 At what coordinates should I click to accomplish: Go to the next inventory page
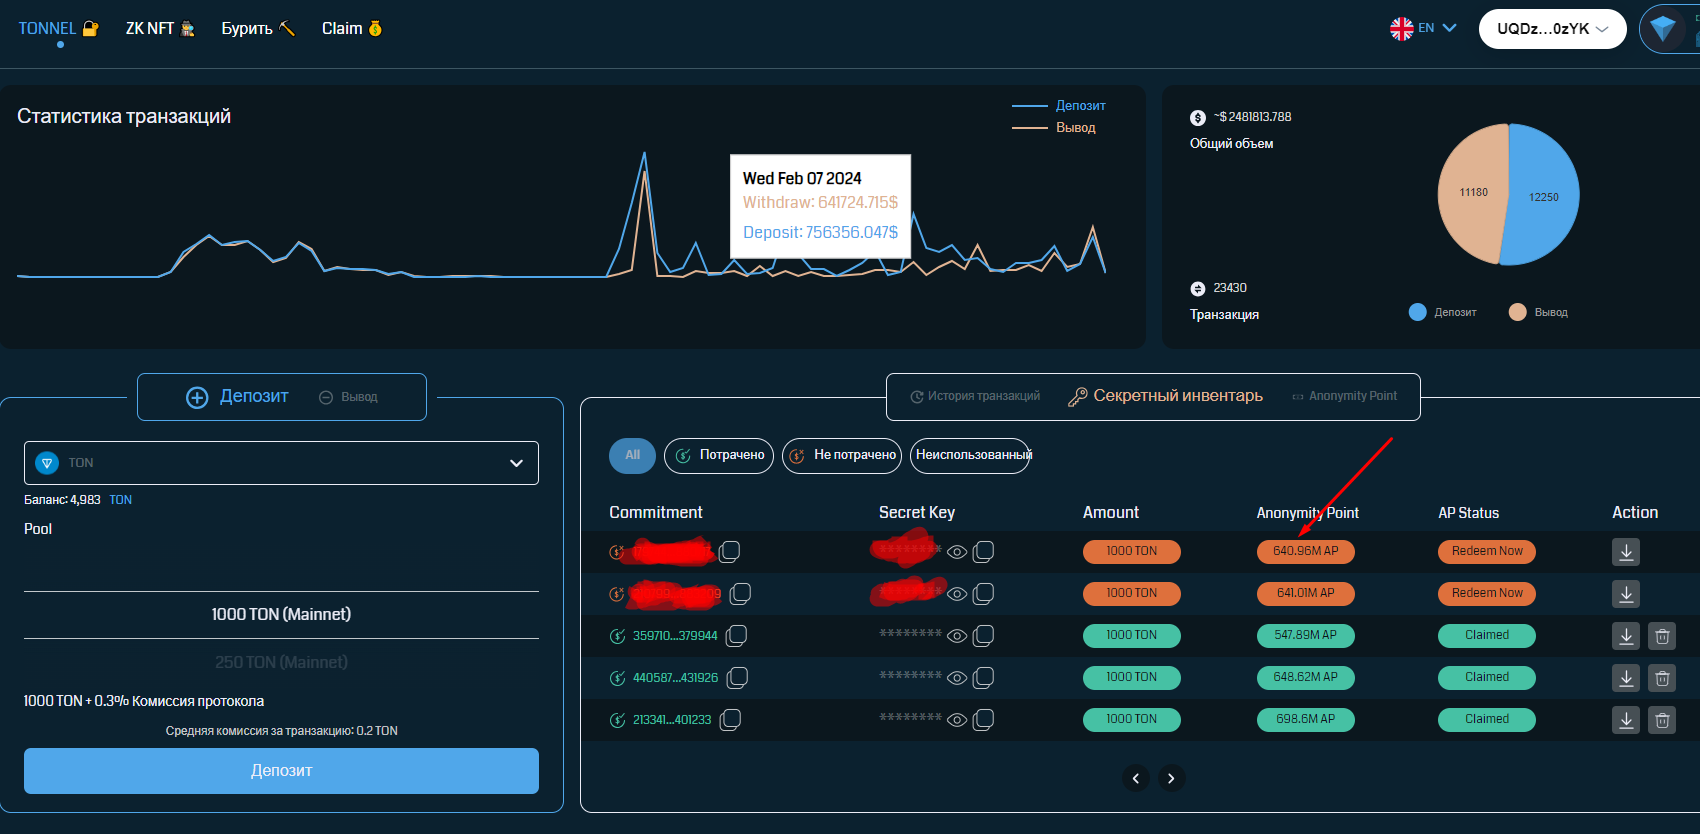(x=1171, y=778)
